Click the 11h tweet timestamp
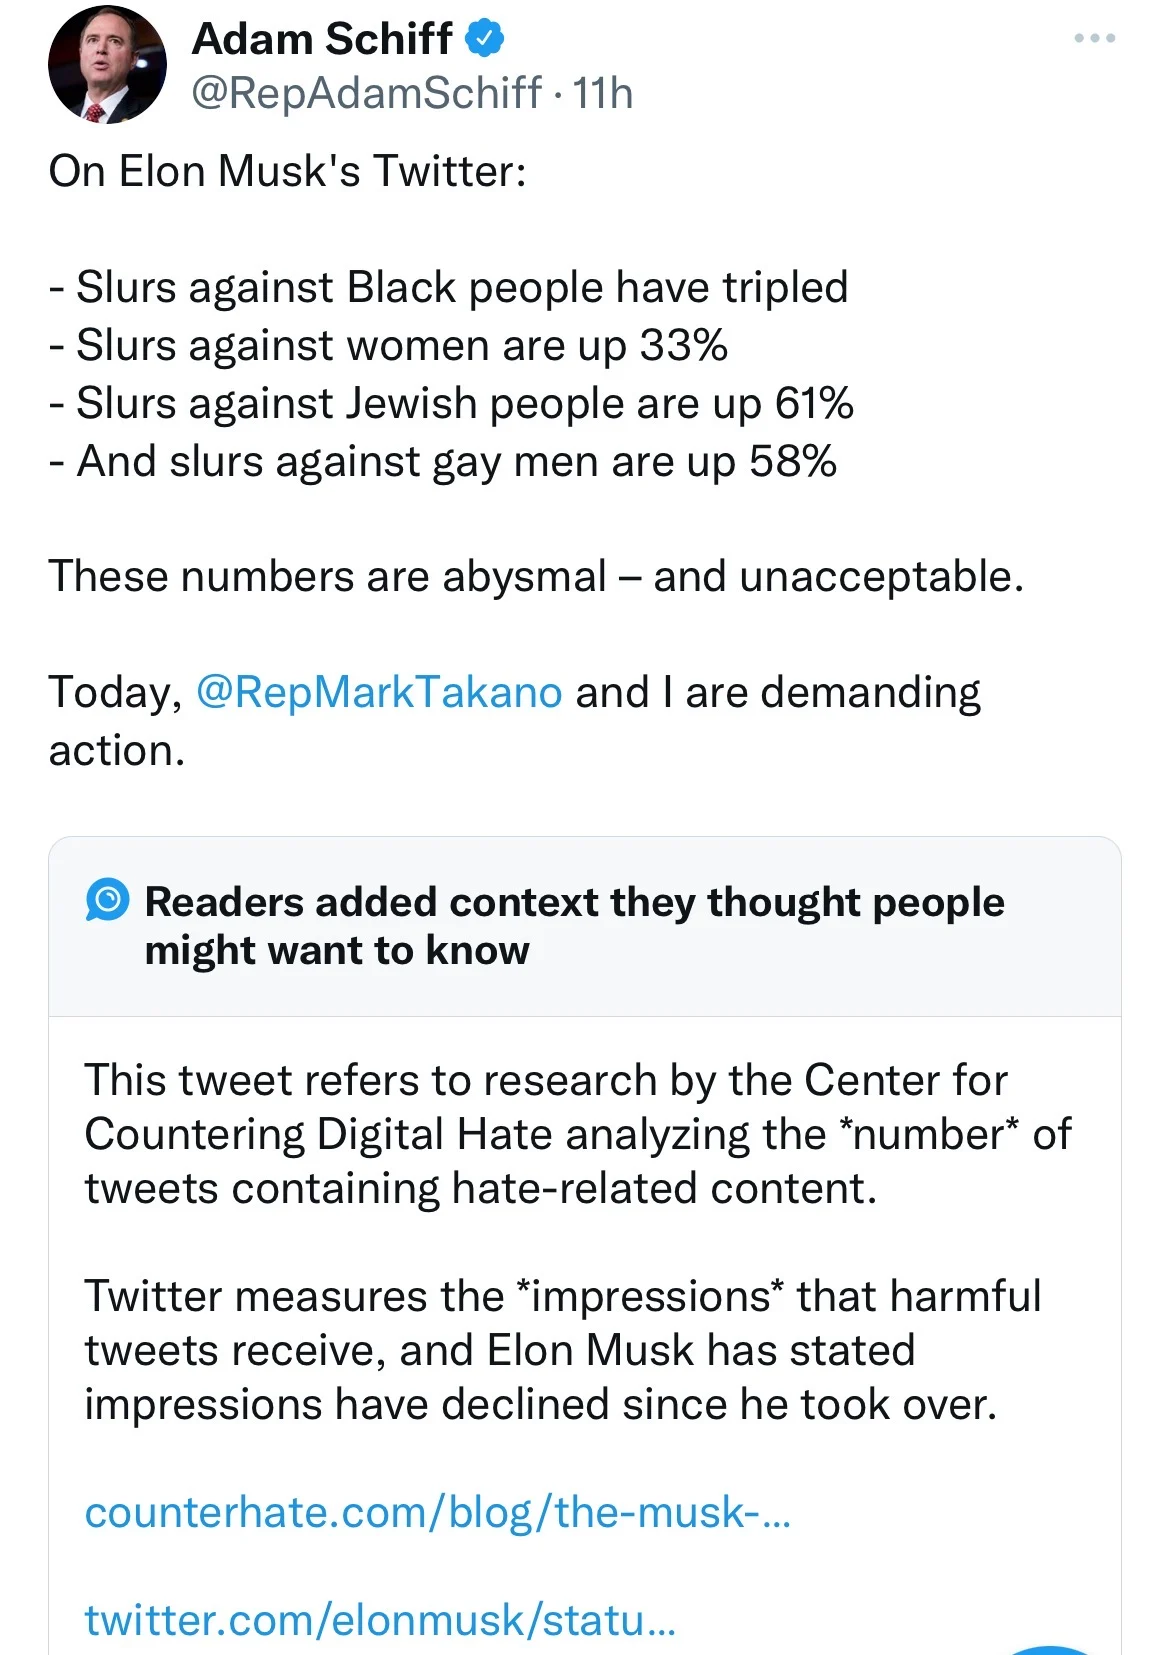This screenshot has width=1169, height=1655. click(x=603, y=93)
